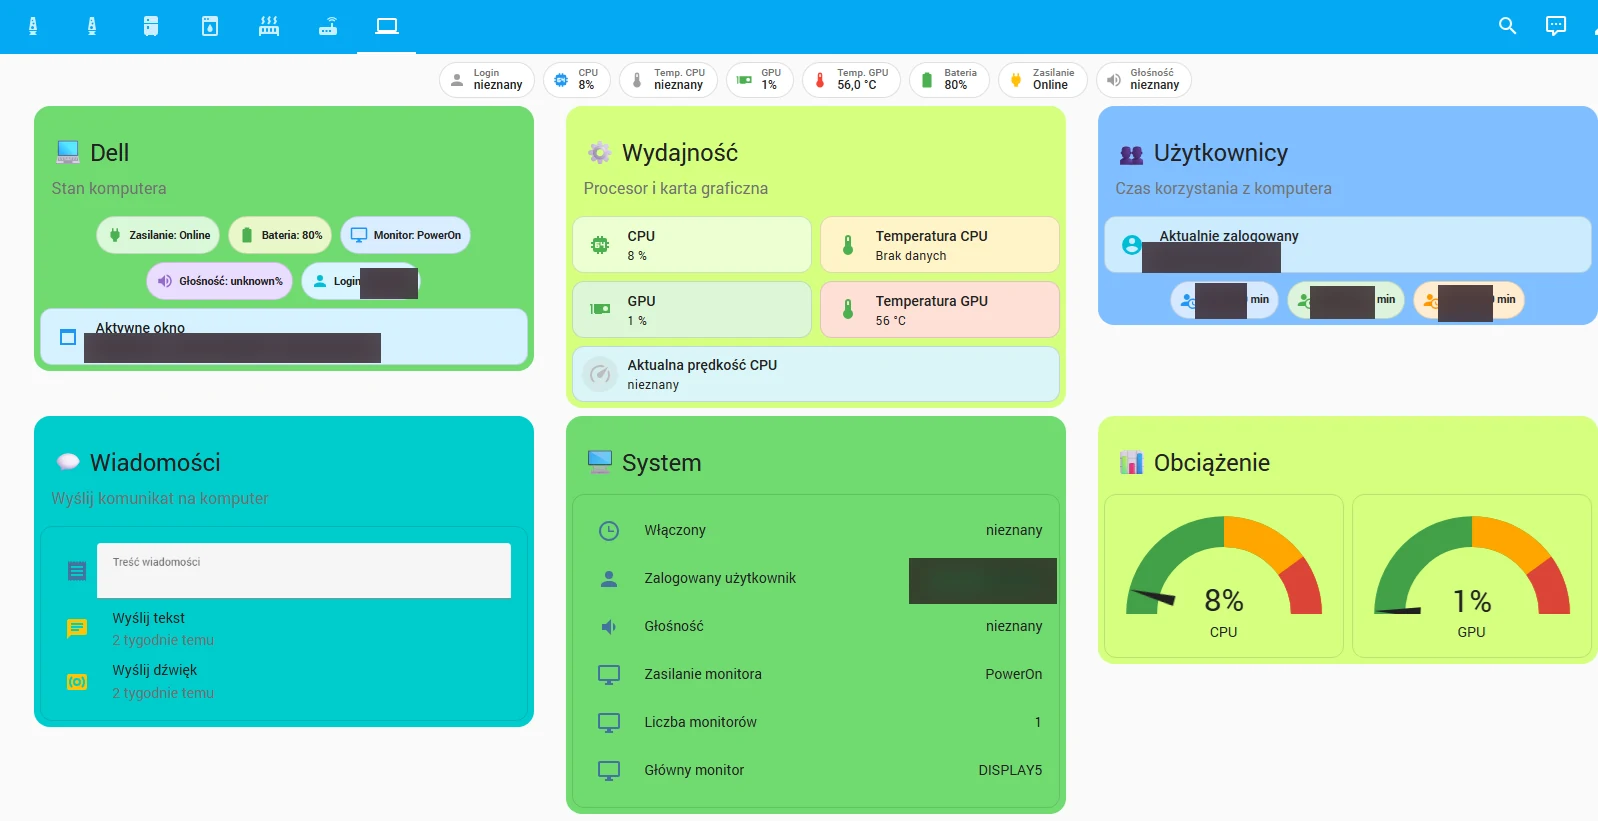Open the Aktualnie zalogowany tile
Image resolution: width=1598 pixels, height=821 pixels.
1348,245
